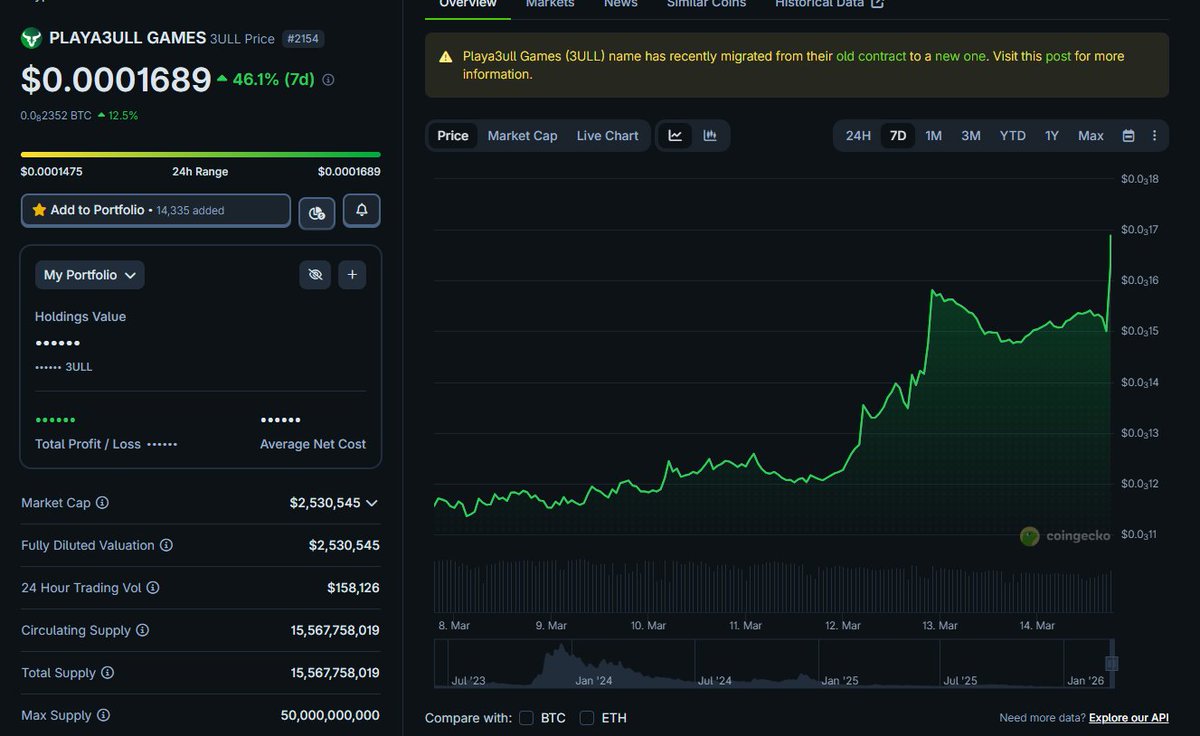Select the line chart type icon
The width and height of the screenshot is (1200, 736).
tap(675, 136)
